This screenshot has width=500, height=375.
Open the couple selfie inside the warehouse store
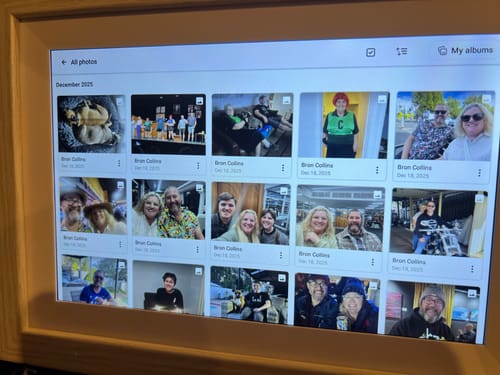coord(340,218)
